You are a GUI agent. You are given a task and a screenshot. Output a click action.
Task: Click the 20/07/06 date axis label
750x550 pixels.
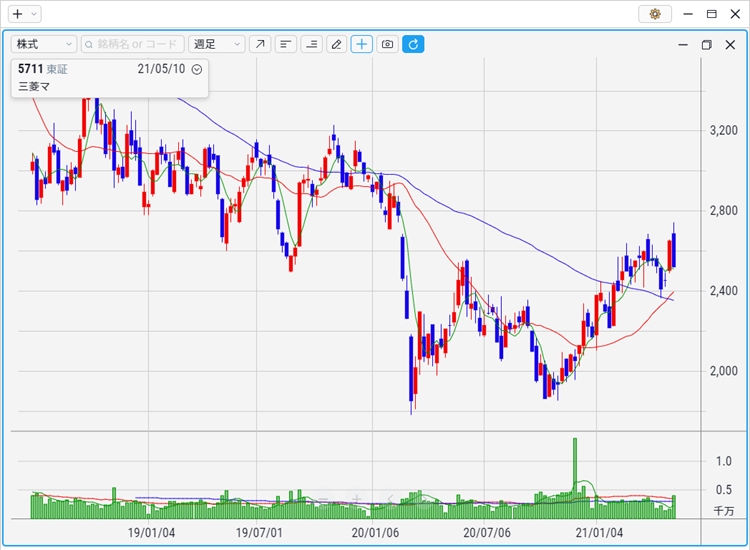click(x=487, y=533)
